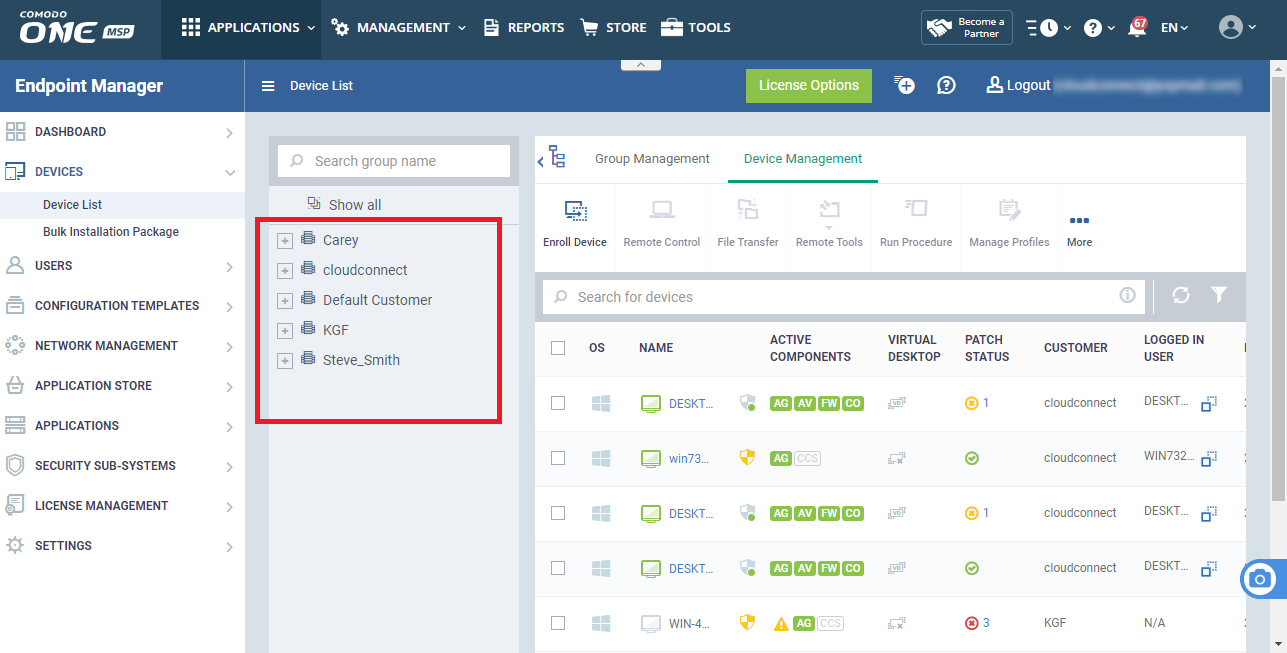Expand the Carey customer tree node
Screen dimensions: 1287x653
click(285, 241)
